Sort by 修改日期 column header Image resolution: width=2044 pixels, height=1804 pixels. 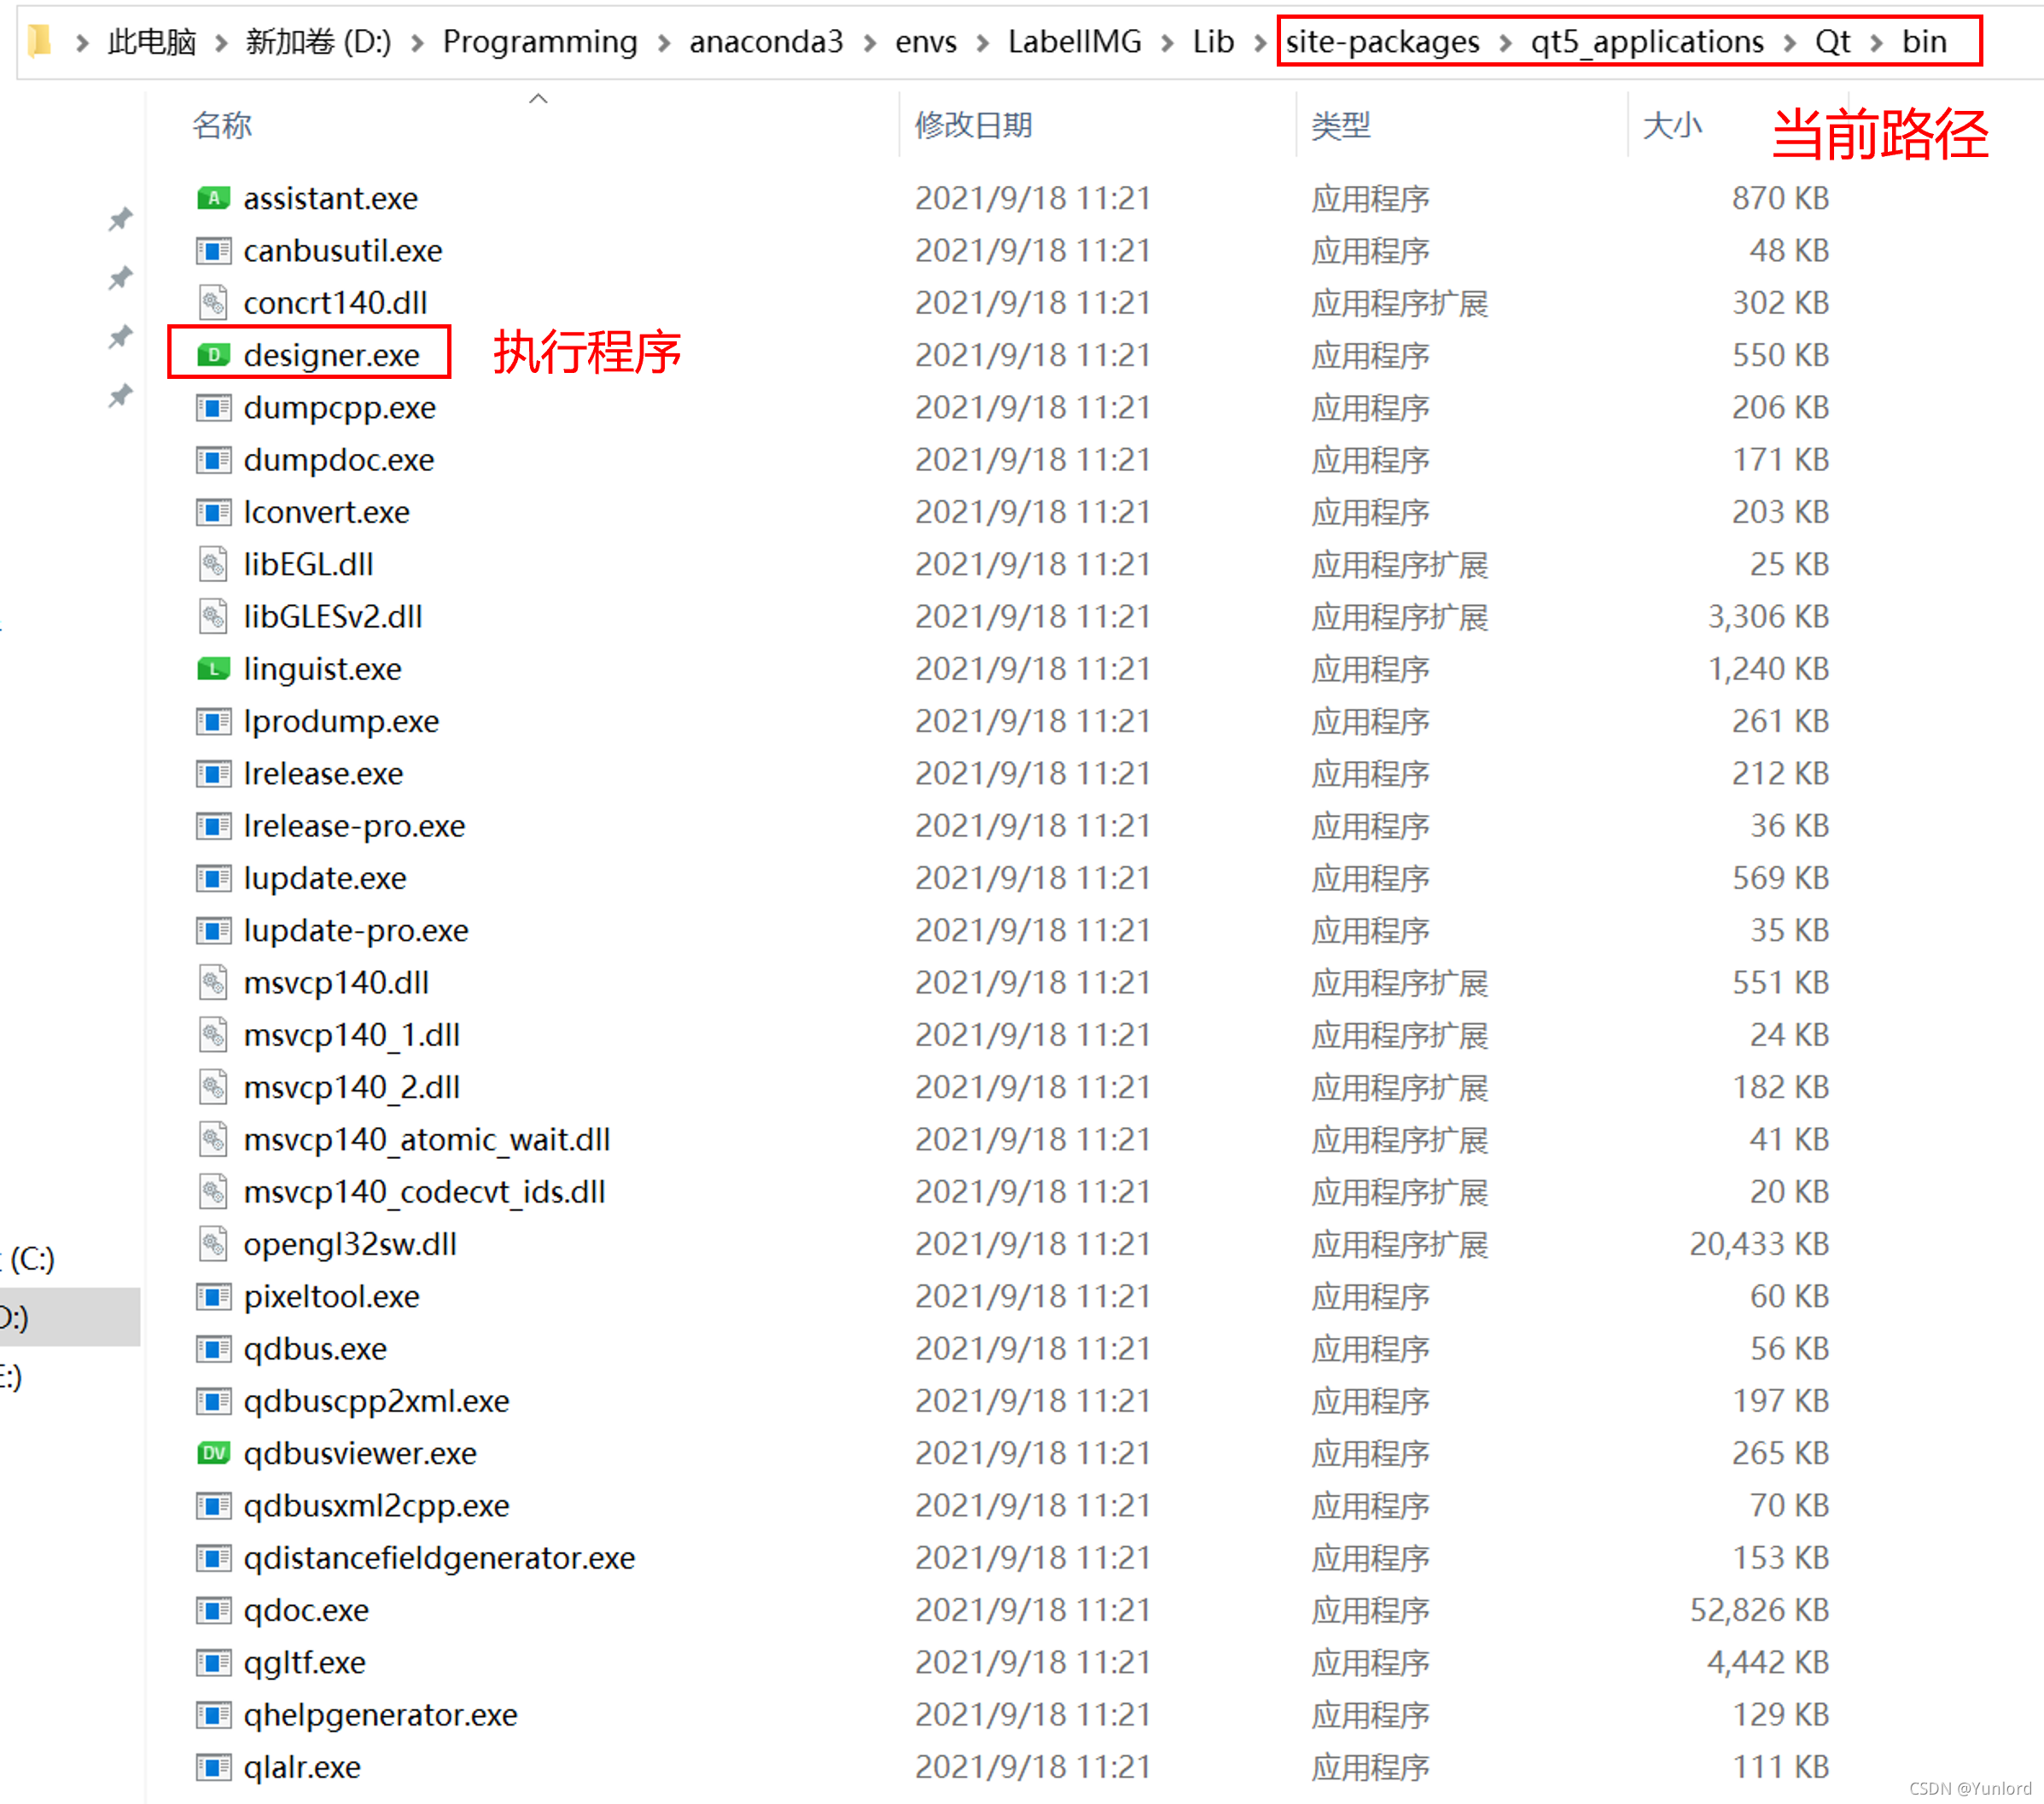[x=973, y=125]
